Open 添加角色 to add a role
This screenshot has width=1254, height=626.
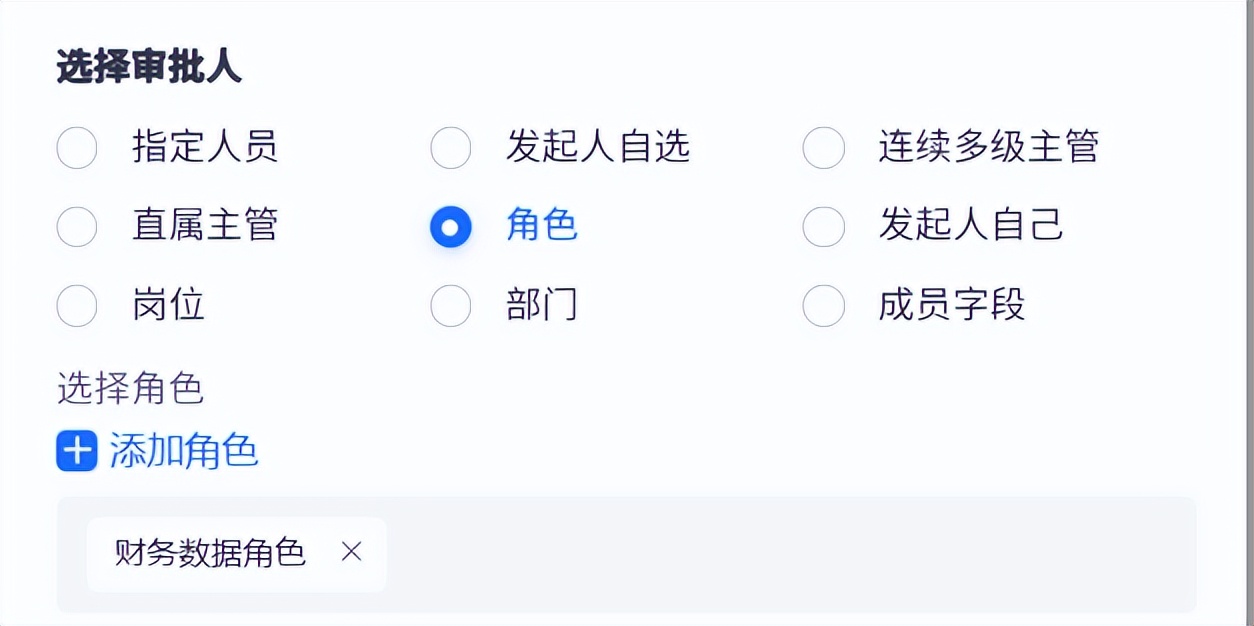pos(183,452)
